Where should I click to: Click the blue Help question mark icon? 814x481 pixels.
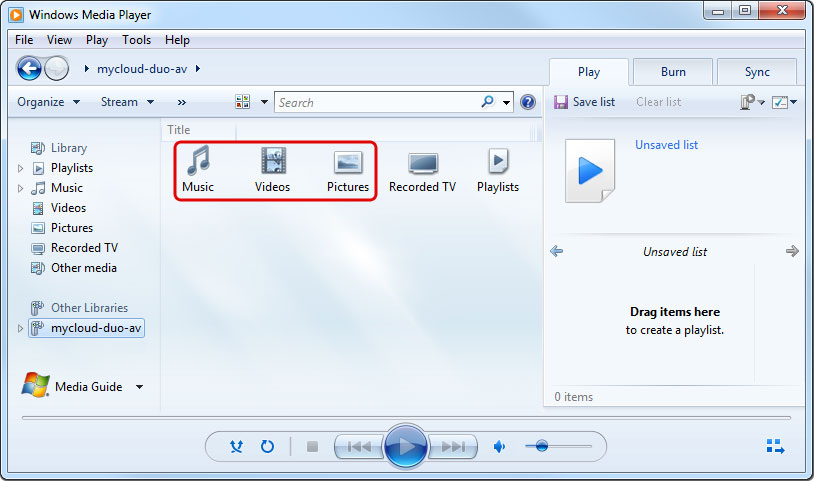[x=528, y=102]
